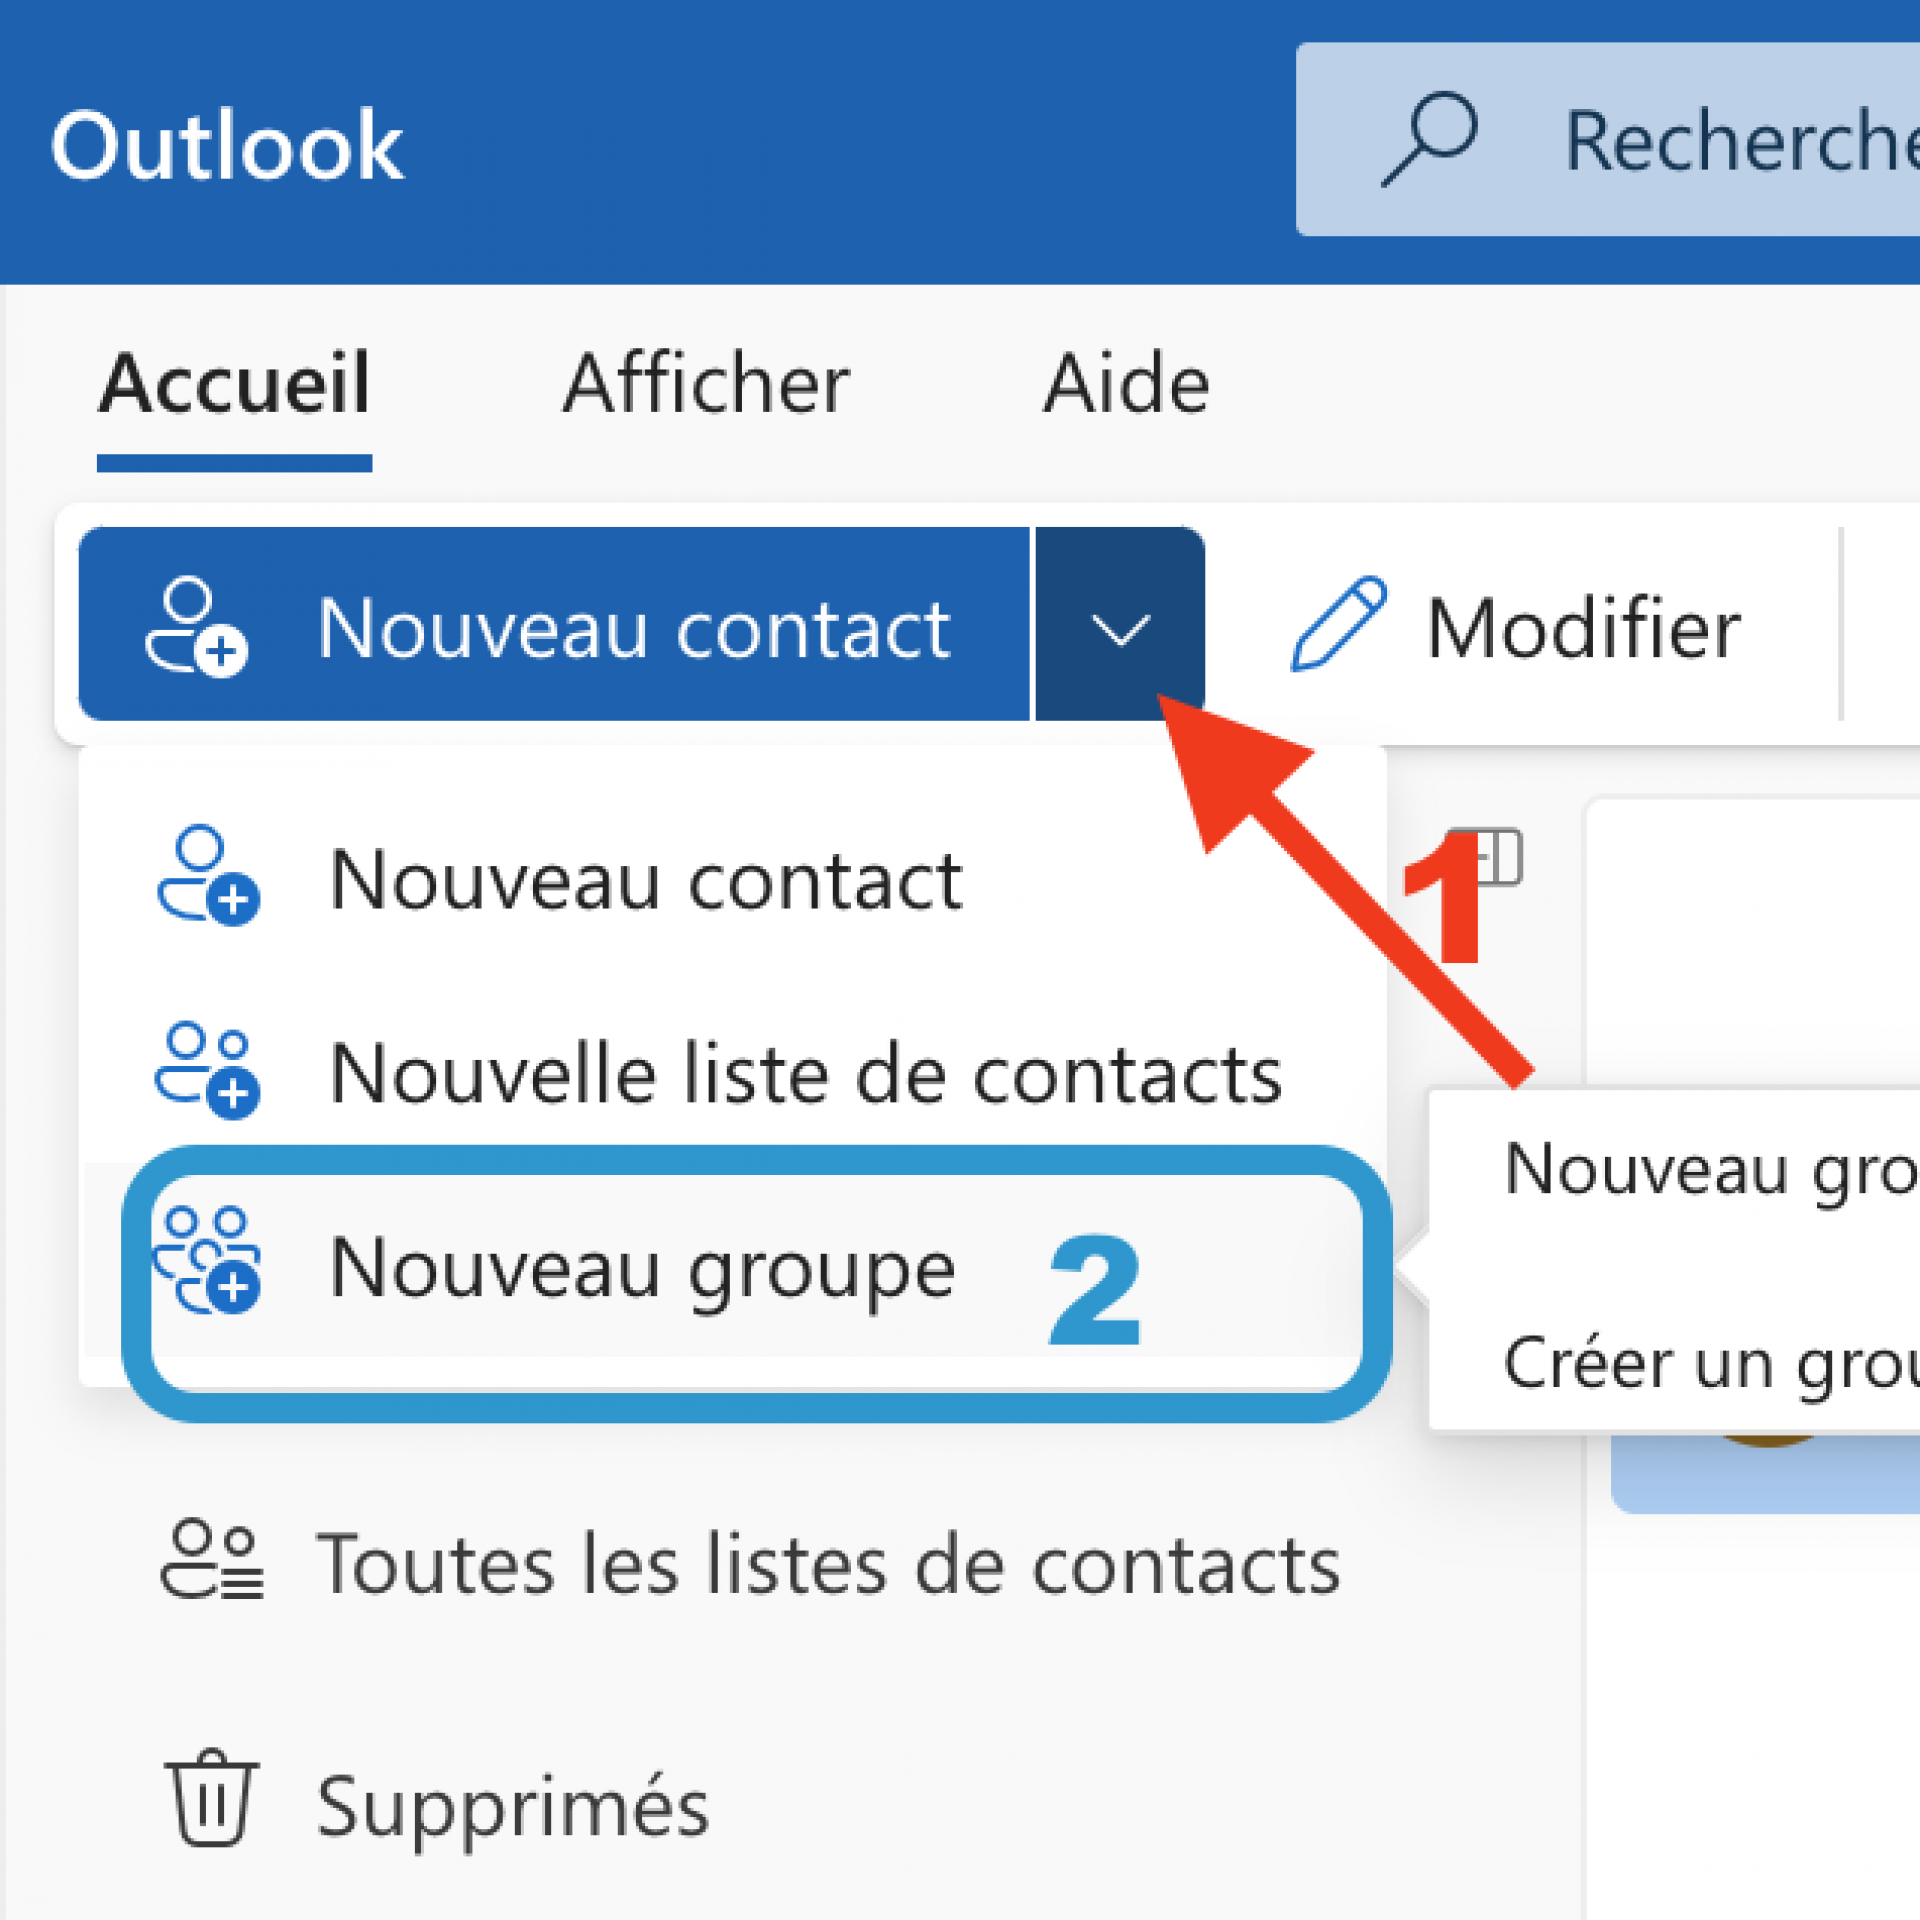Switch to the Afficher tab
Screen dimensions: 1920x1920
click(x=706, y=383)
